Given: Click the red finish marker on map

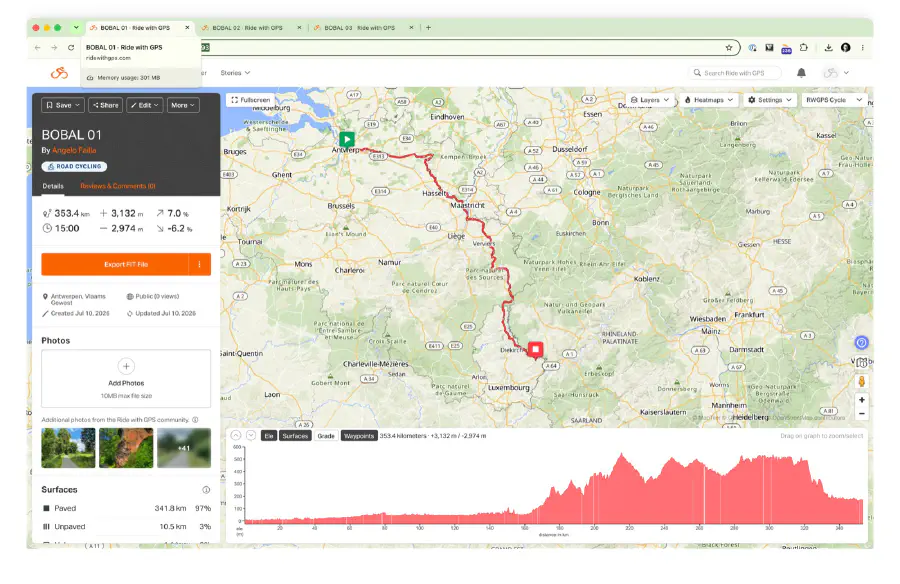Looking at the screenshot, I should tap(536, 350).
